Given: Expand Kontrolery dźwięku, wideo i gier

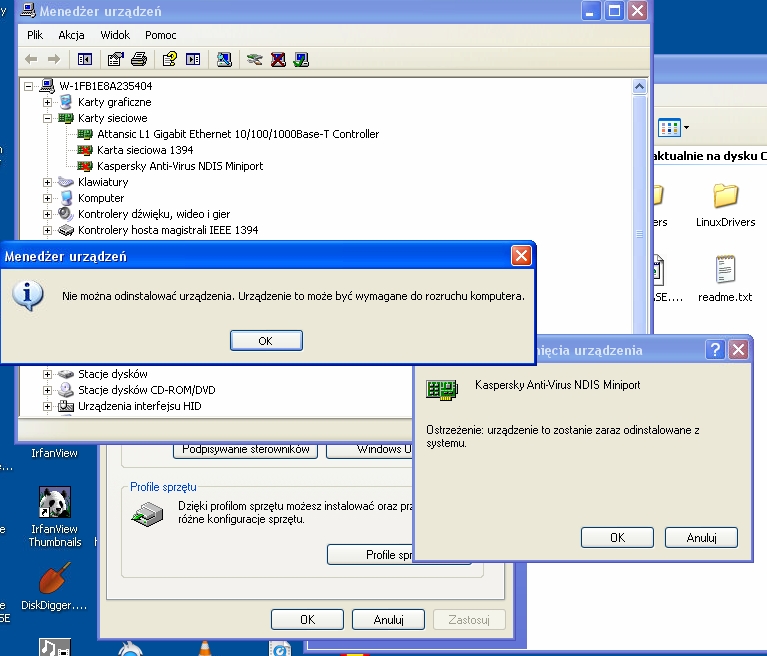Looking at the screenshot, I should pos(47,214).
